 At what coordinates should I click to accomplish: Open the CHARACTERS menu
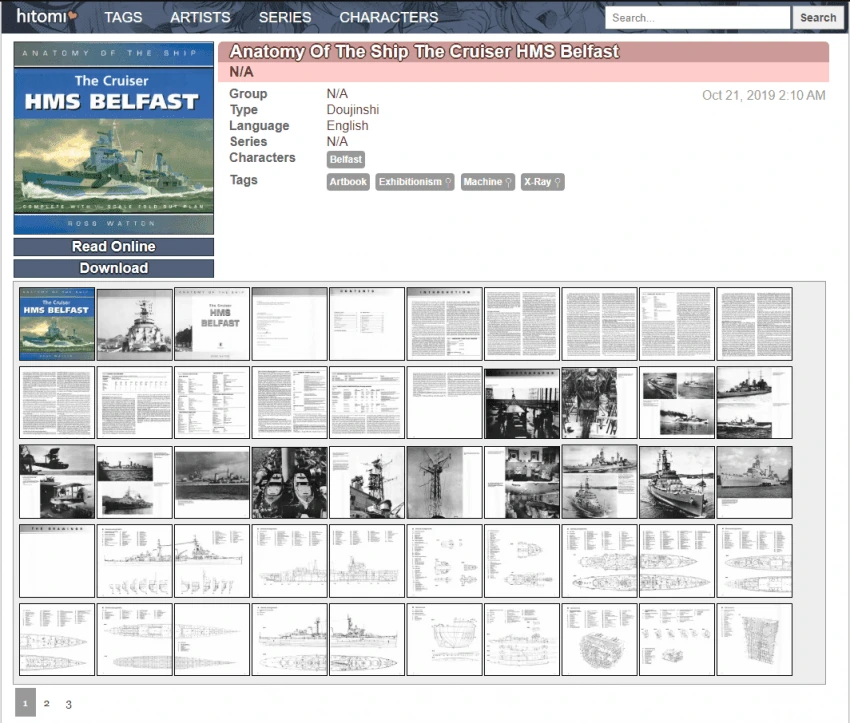pos(389,17)
